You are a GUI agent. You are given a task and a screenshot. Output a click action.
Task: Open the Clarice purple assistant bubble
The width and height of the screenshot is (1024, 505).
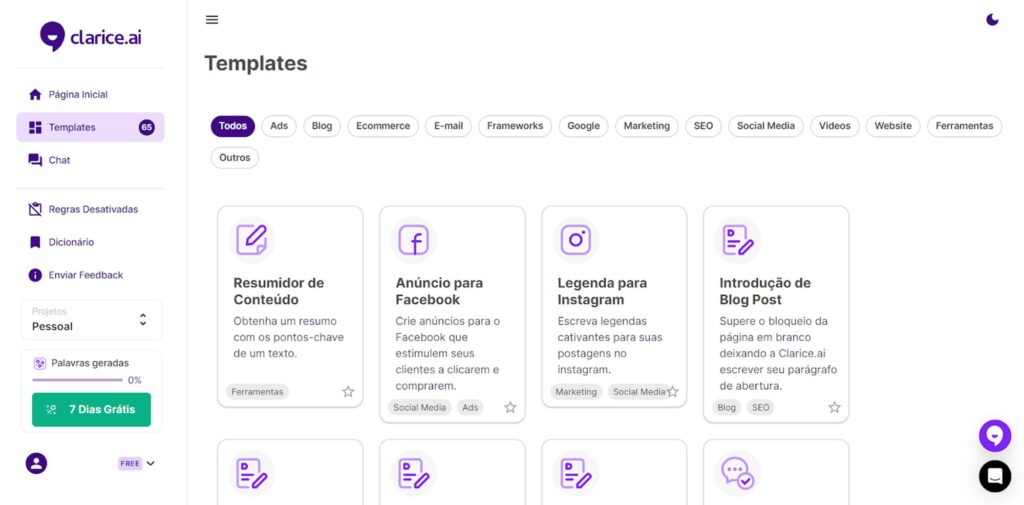[x=994, y=436]
